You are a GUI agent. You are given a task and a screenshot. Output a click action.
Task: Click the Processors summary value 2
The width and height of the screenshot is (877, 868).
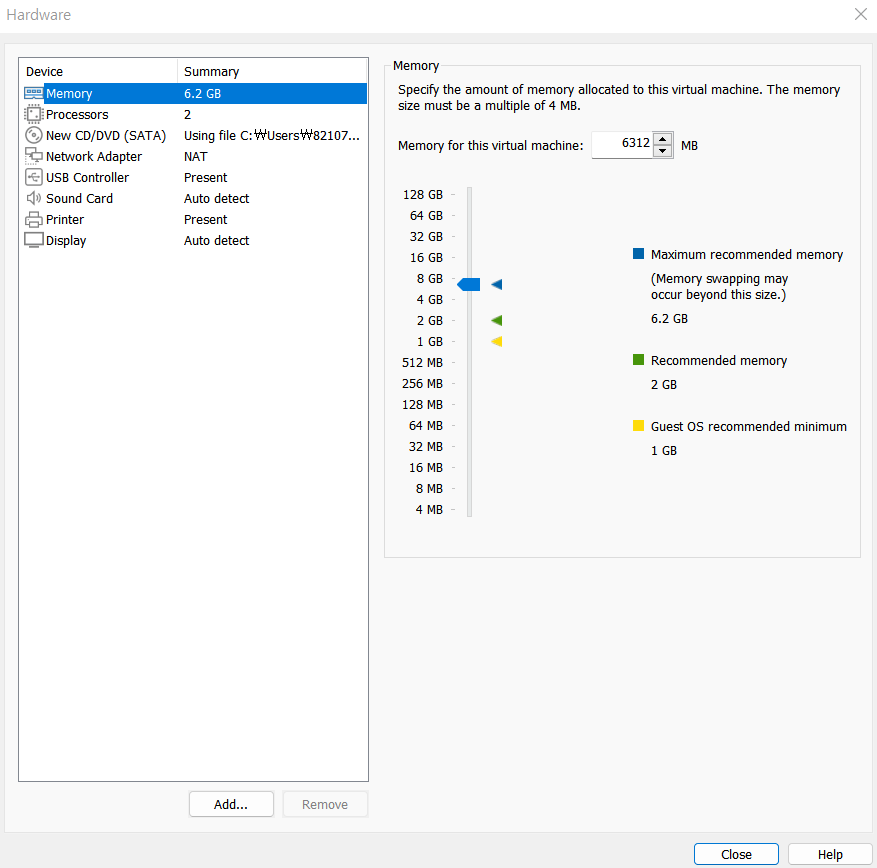pos(187,115)
